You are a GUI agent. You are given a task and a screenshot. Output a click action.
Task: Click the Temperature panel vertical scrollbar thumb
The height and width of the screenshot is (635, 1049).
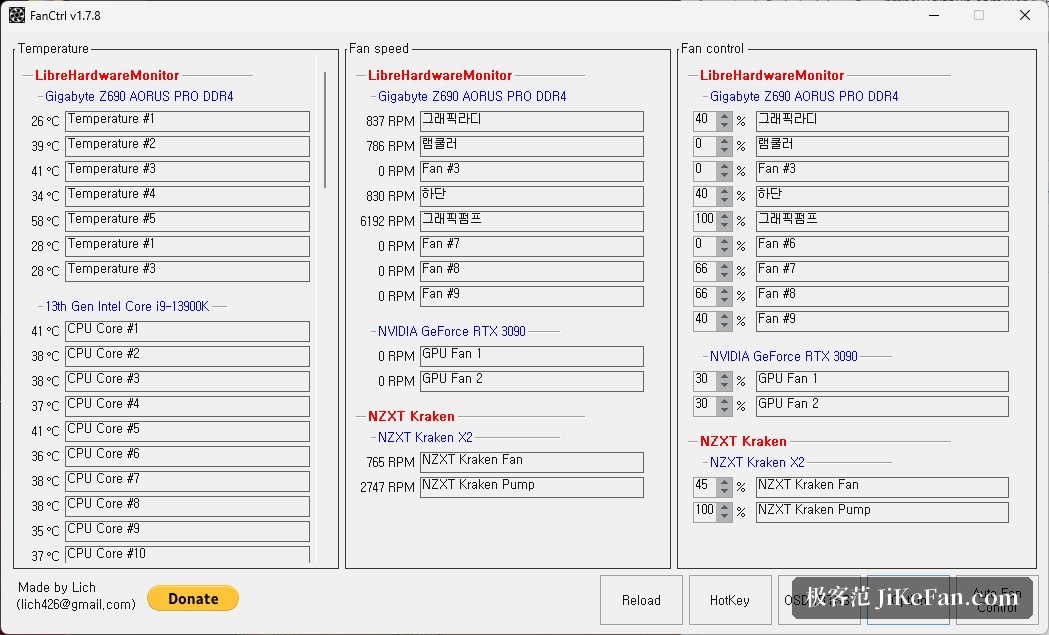[325, 130]
